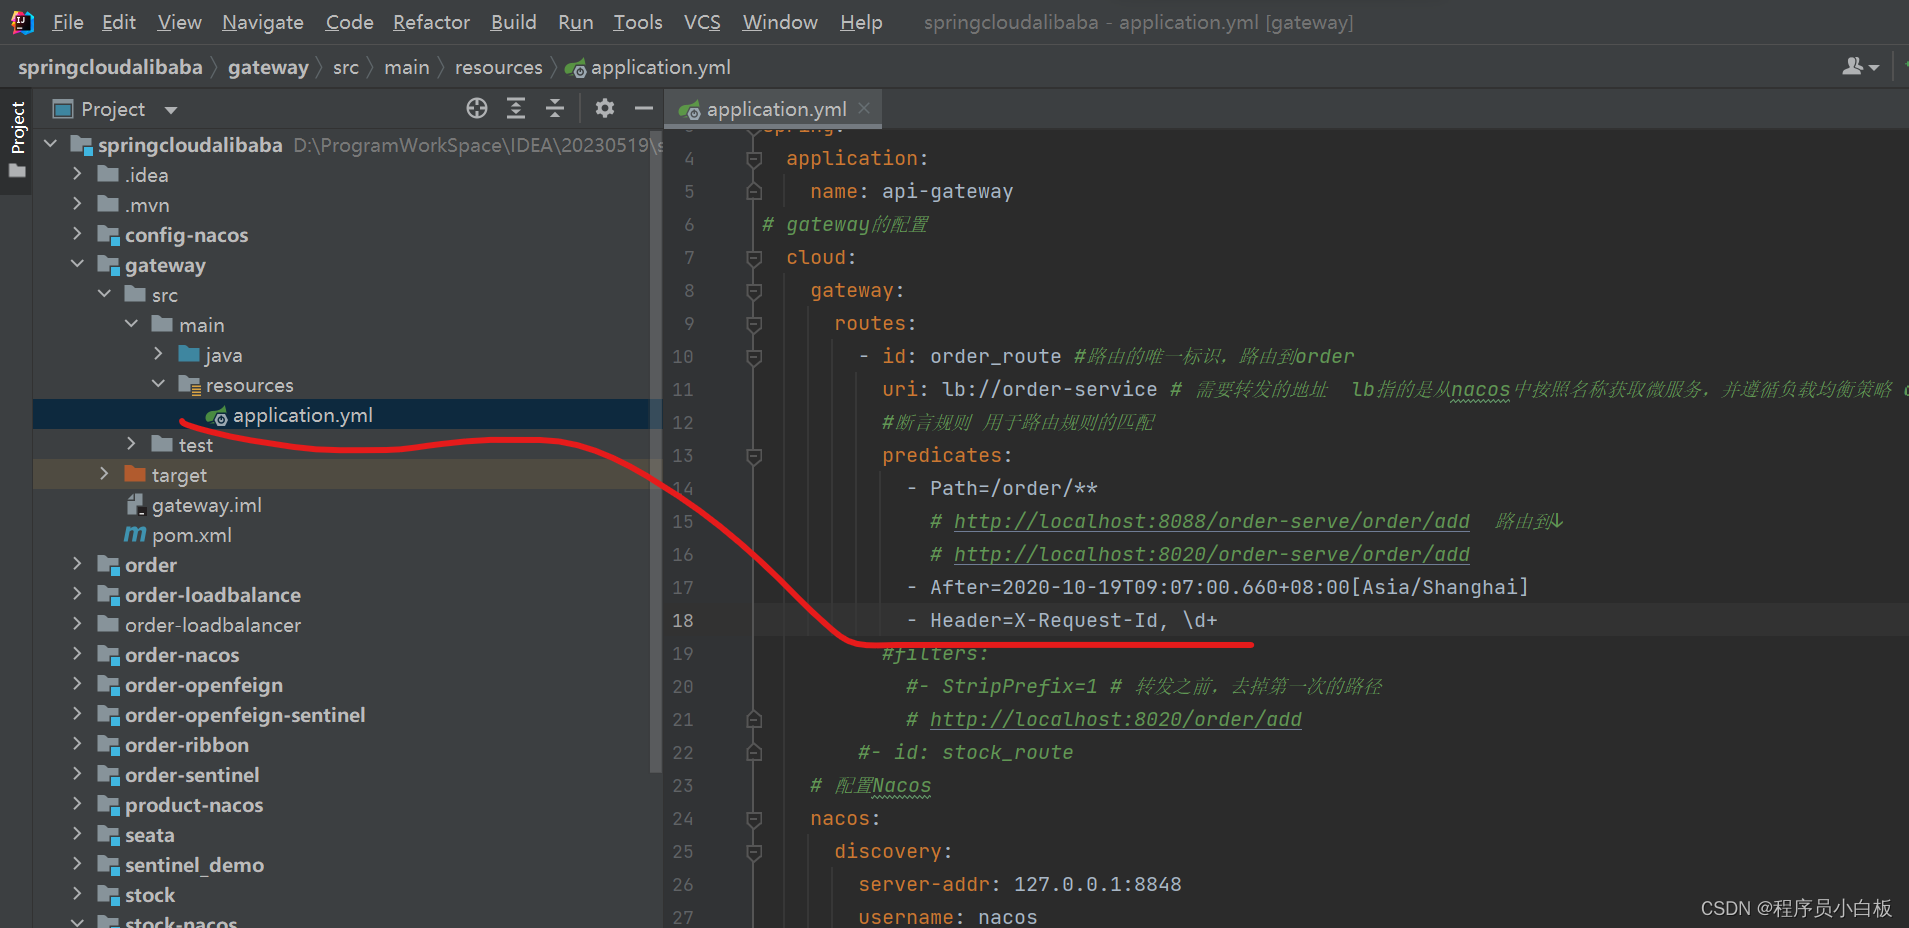Collapse the gateway module
This screenshot has height=928, width=1909.
[77, 265]
